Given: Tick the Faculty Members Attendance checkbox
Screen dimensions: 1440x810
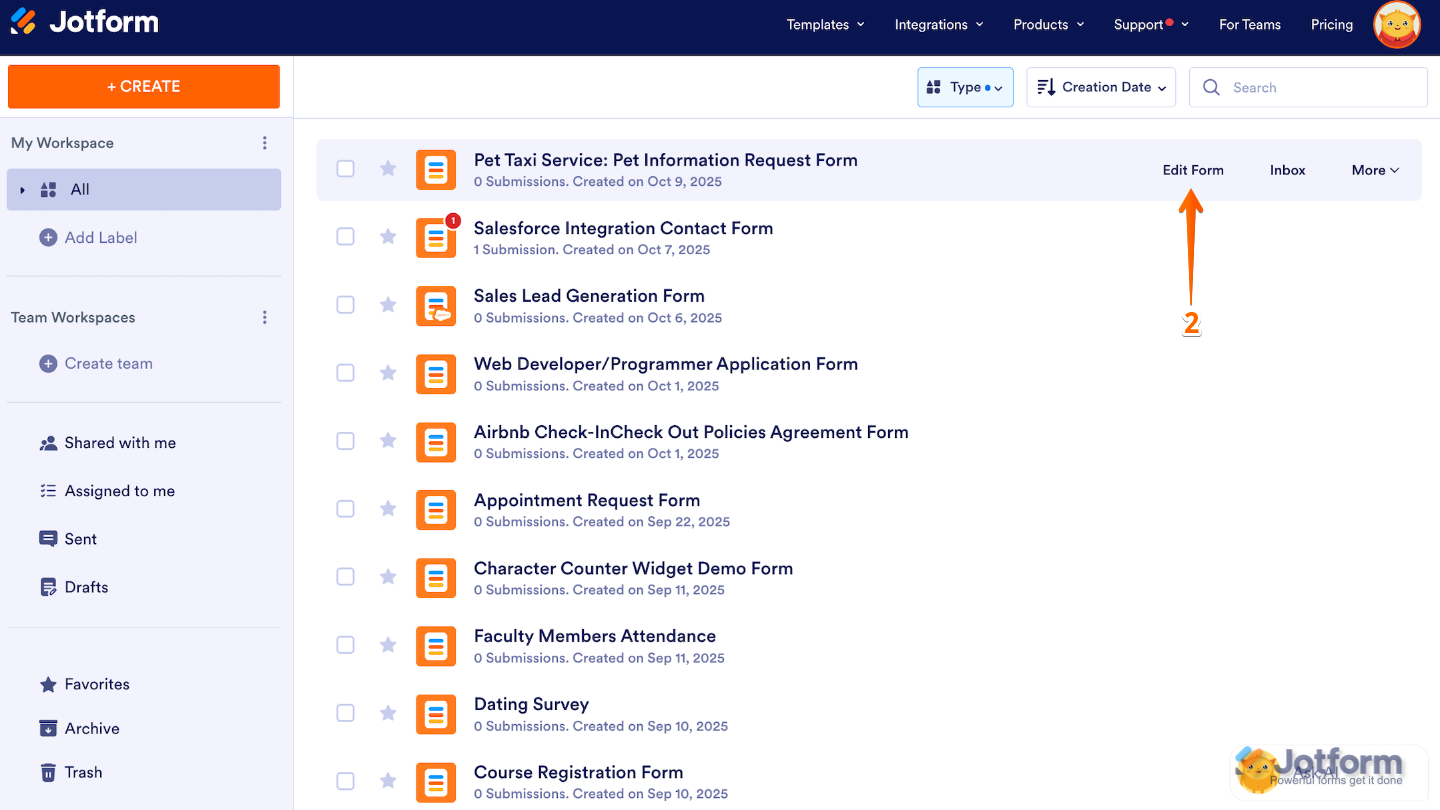Looking at the screenshot, I should [x=345, y=645].
